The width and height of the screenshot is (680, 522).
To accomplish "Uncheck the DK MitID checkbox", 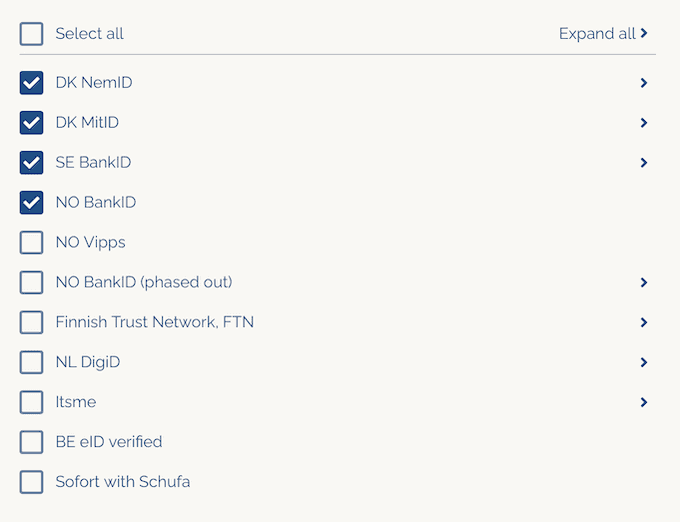I will click(32, 123).
